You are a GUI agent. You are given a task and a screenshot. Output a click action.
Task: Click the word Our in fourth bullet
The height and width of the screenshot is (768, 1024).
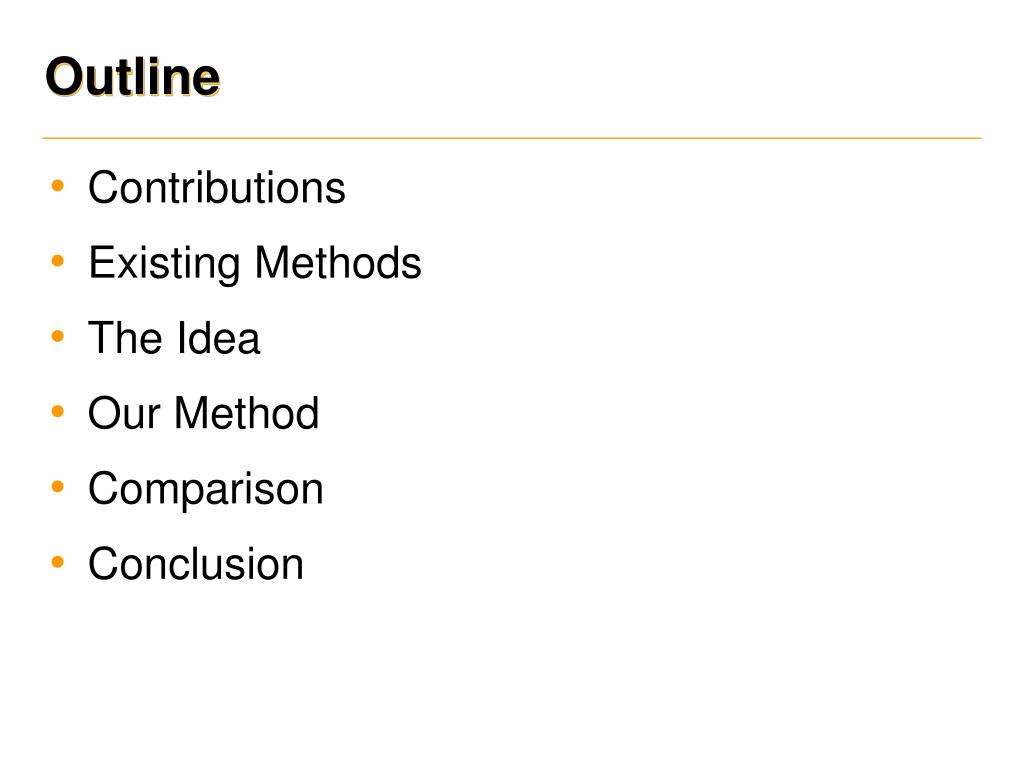(x=124, y=413)
